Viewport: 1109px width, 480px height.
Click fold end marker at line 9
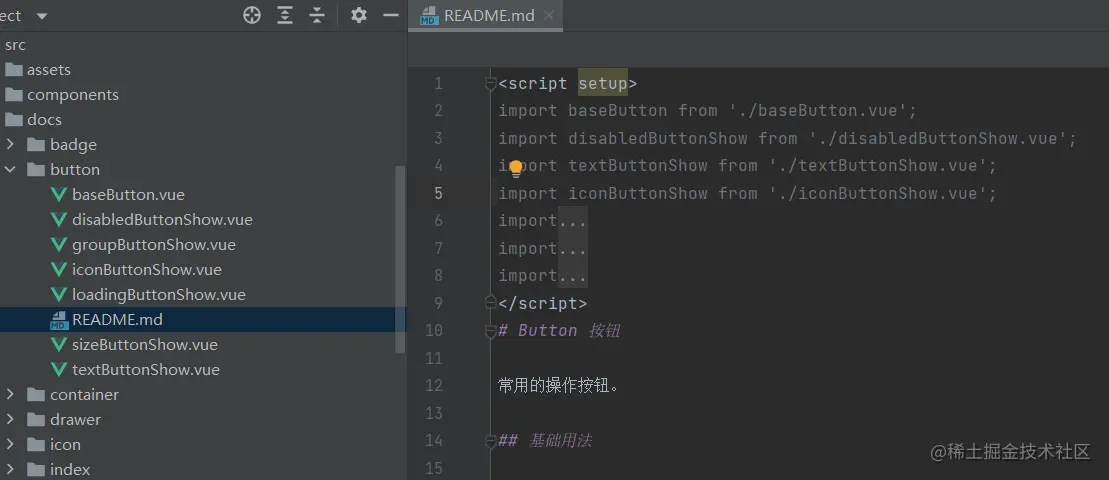tap(490, 303)
